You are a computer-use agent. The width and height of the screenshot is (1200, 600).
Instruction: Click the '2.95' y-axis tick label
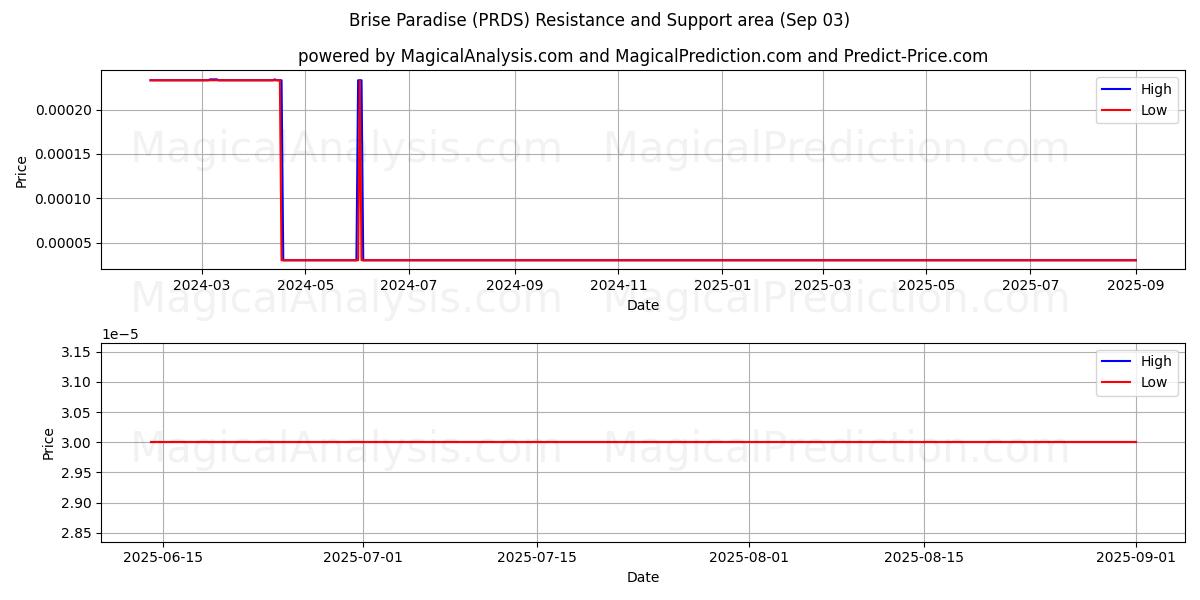[x=78, y=473]
